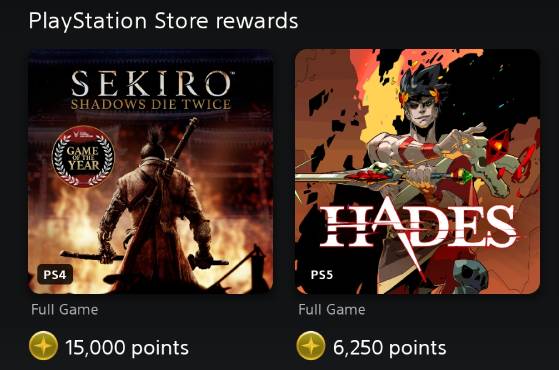Click the HADES title logo text
The image size is (559, 370).
click(x=418, y=226)
